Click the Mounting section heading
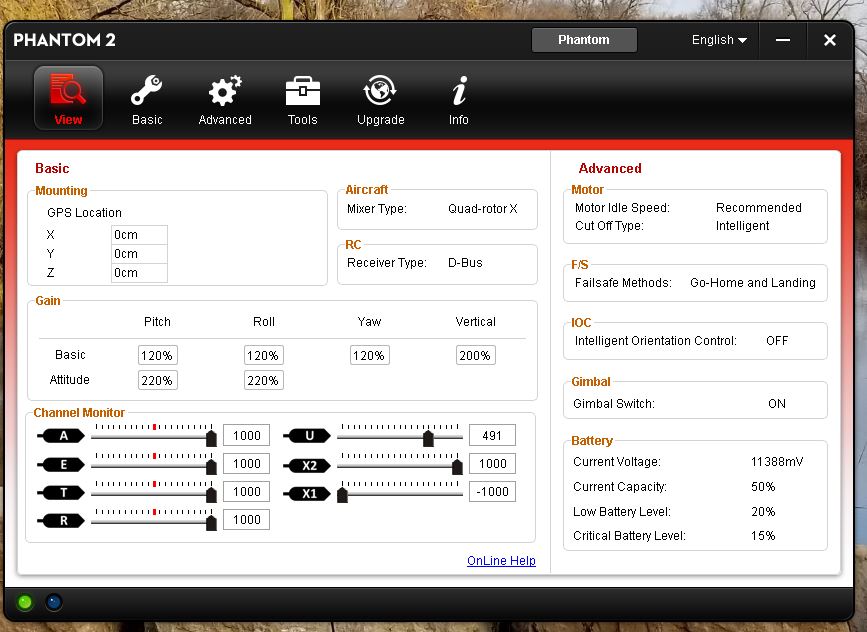Screen dimensions: 867x632 pos(61,191)
